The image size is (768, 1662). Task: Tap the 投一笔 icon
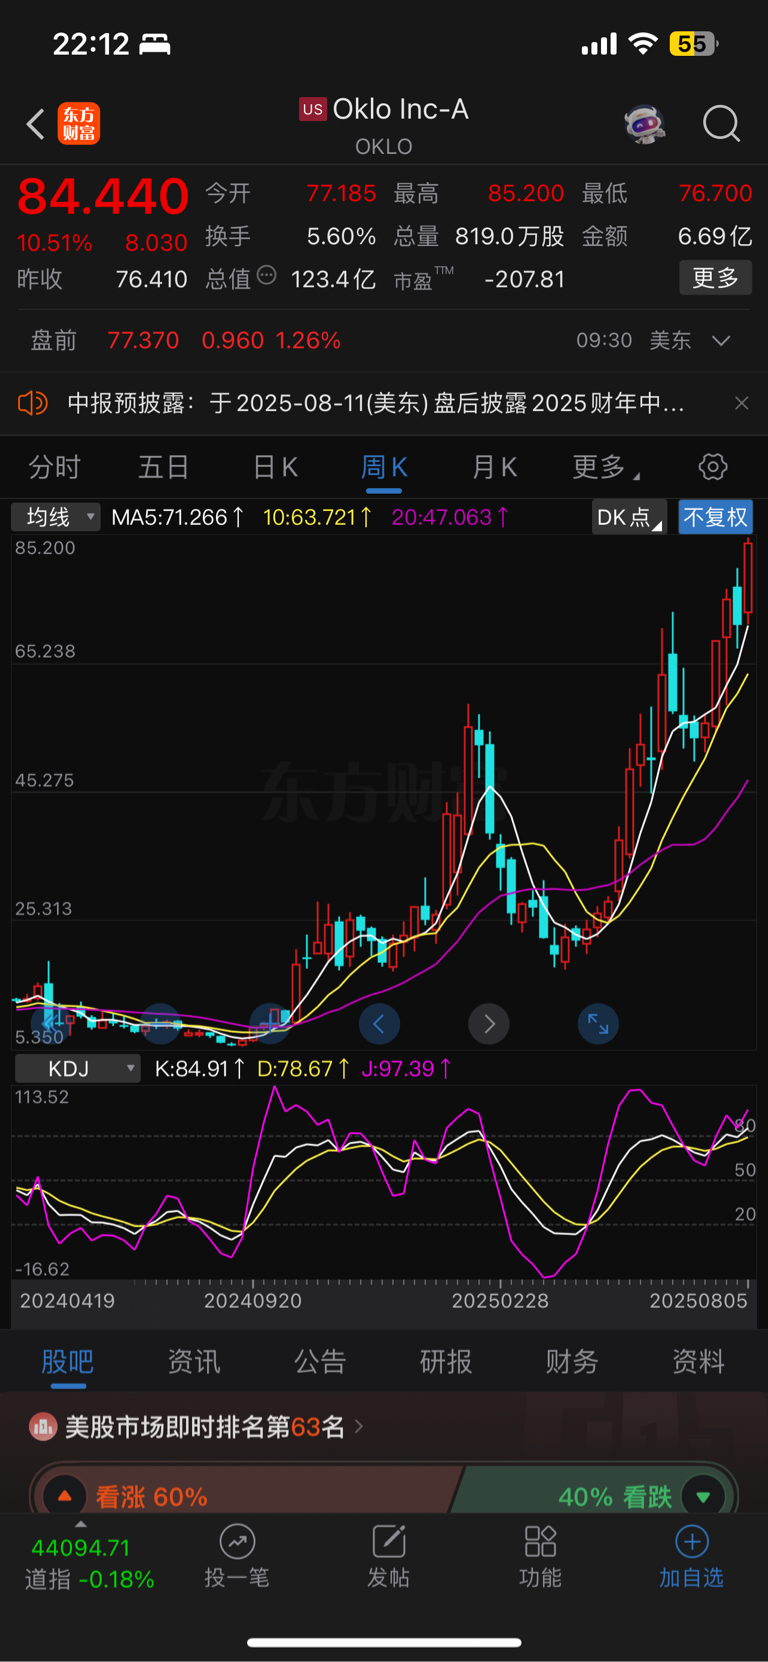point(237,1541)
